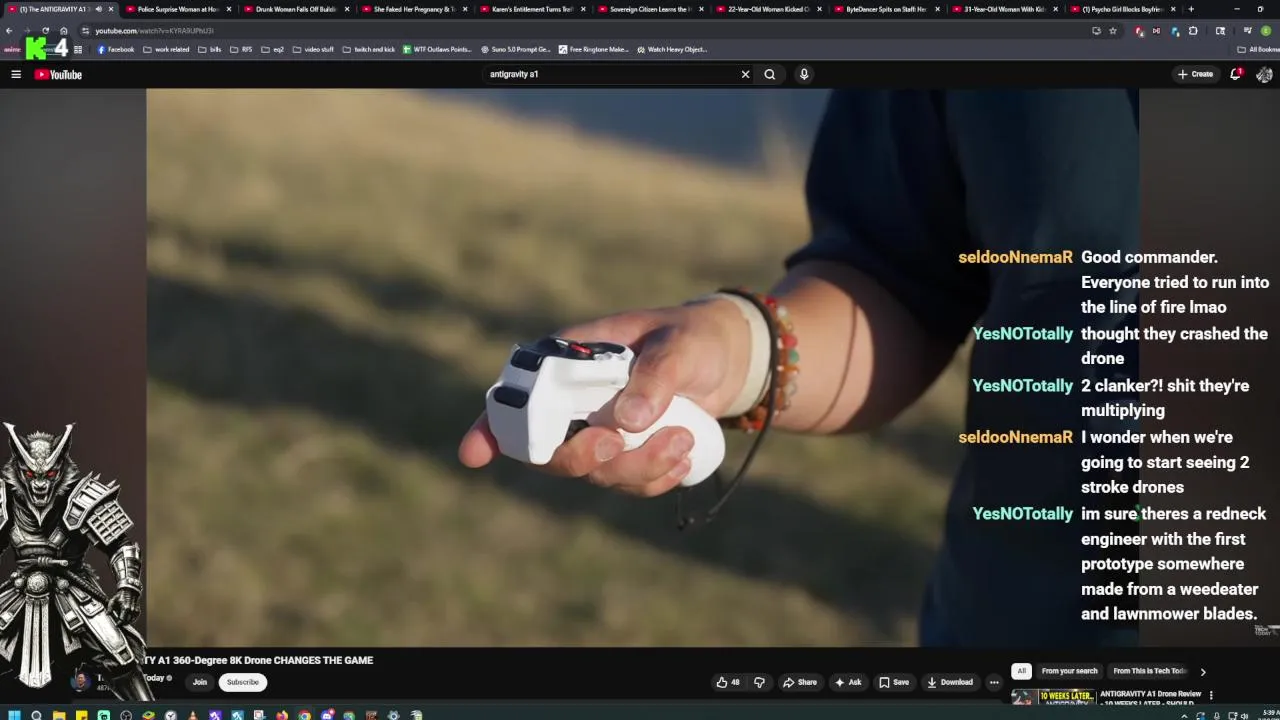The height and width of the screenshot is (720, 1280).
Task: Open the 'work related' bookmark folder
Action: point(166,49)
